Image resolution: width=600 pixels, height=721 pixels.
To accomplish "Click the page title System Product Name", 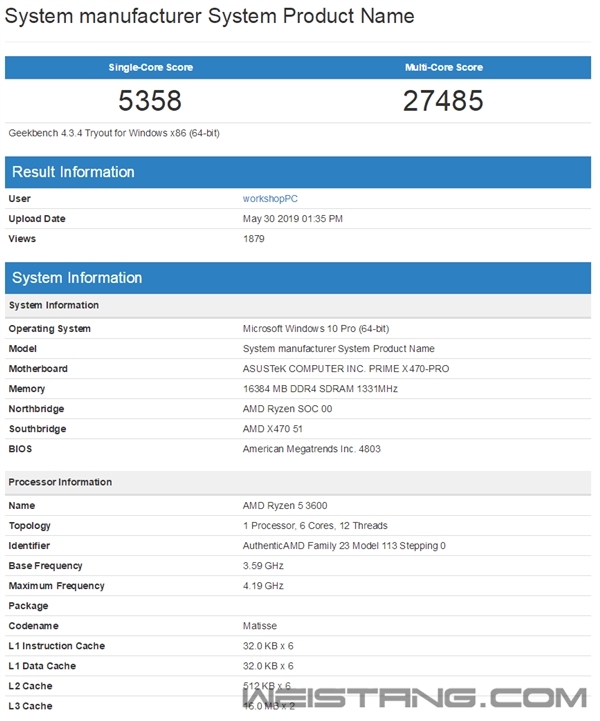I will click(210, 17).
